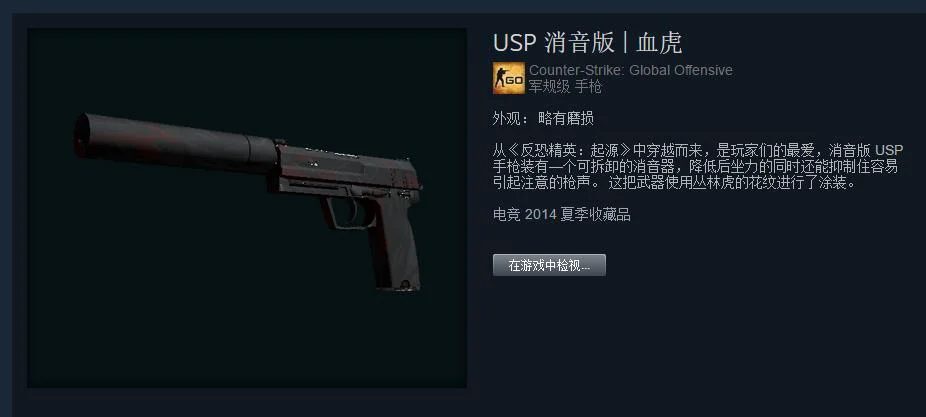Screen dimensions: 926x417
Task: Click the suppressor on the pistol image
Action: [x=175, y=142]
